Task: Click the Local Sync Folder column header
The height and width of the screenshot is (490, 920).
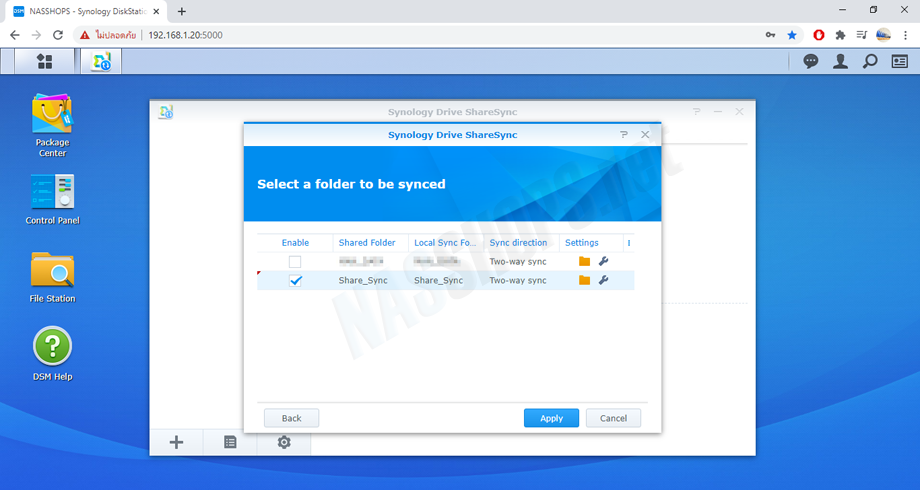Action: tap(445, 243)
